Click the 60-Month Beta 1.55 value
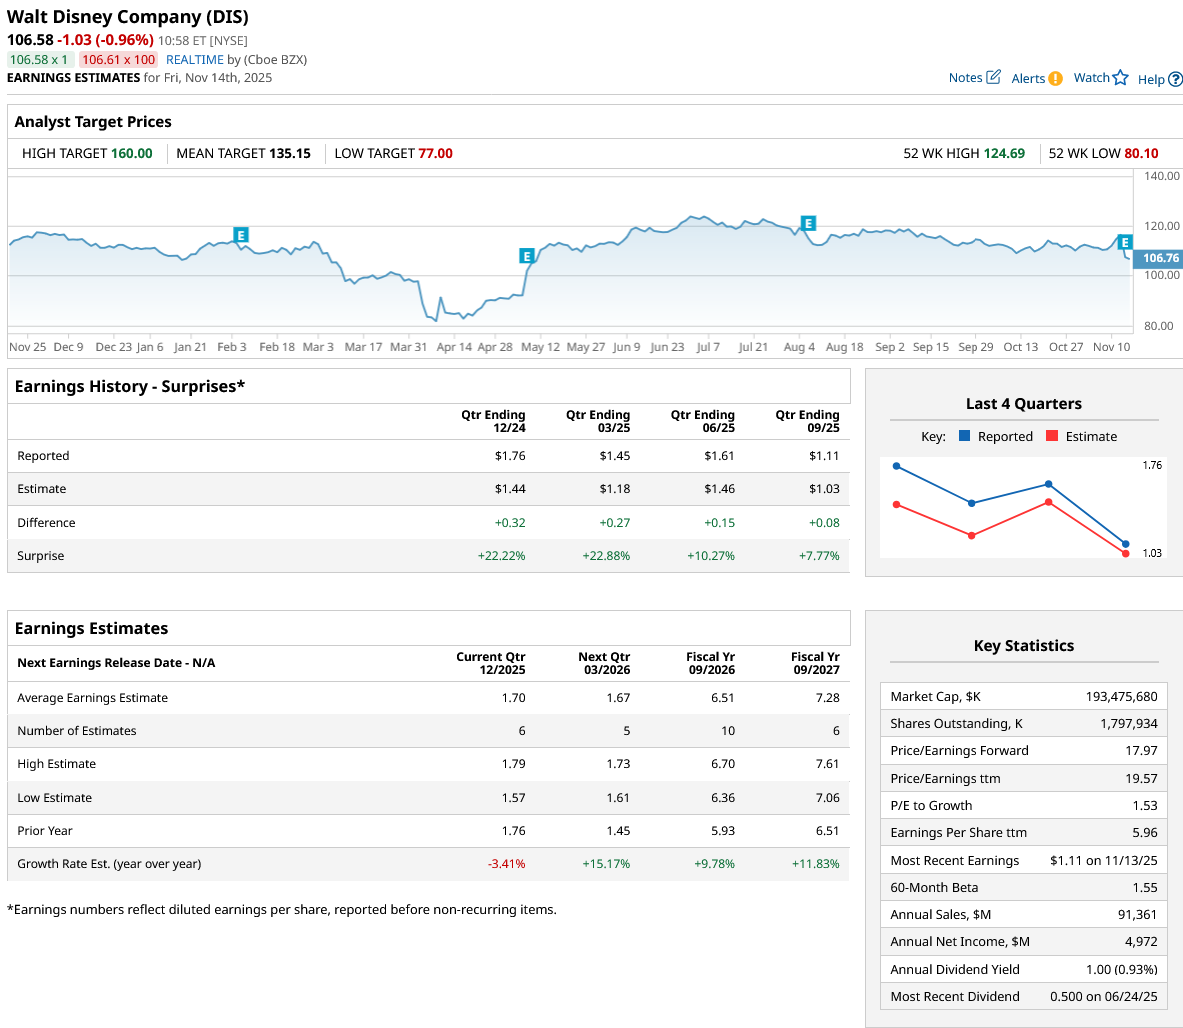The height and width of the screenshot is (1028, 1183). point(1145,888)
